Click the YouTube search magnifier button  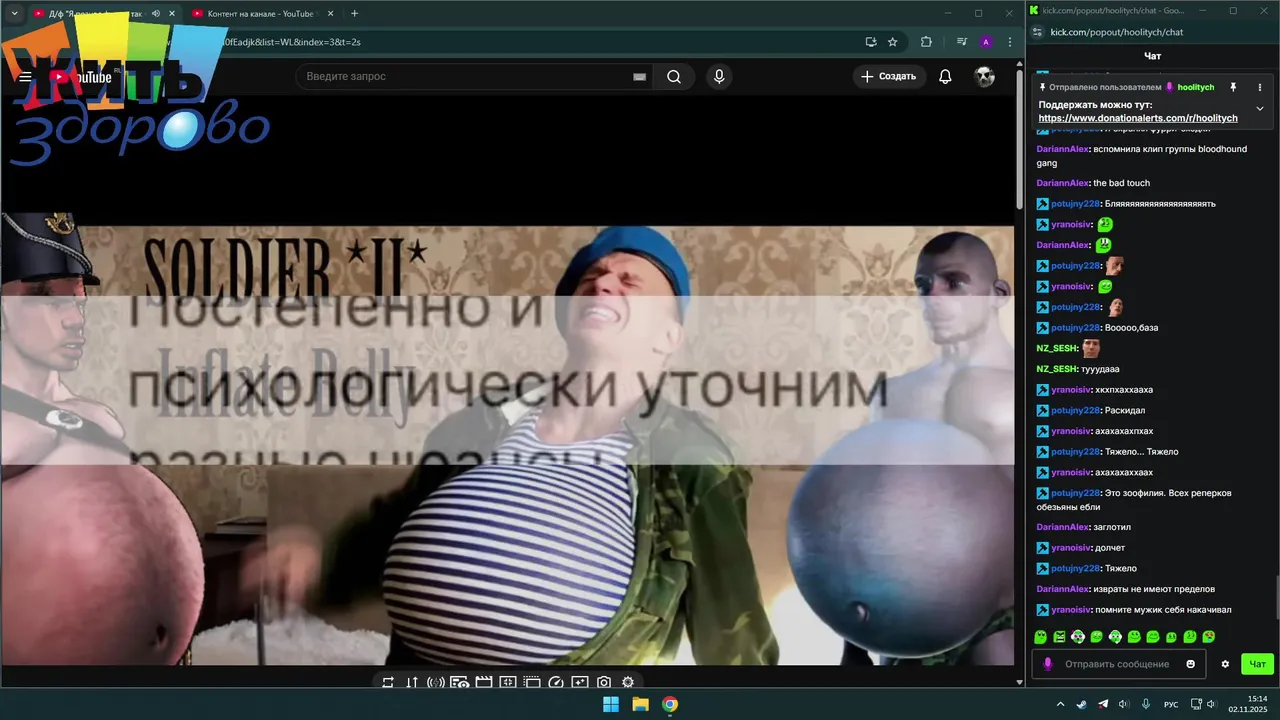coord(674,77)
